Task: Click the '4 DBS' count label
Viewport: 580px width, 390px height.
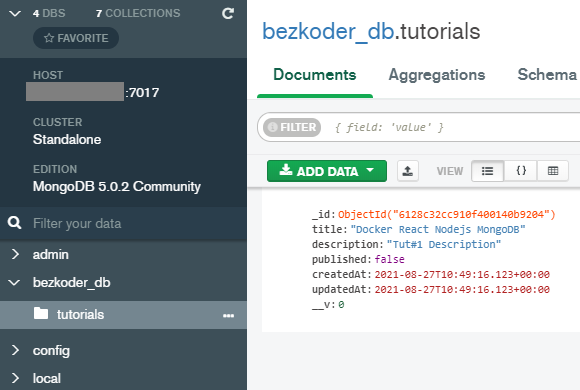Action: [49, 13]
